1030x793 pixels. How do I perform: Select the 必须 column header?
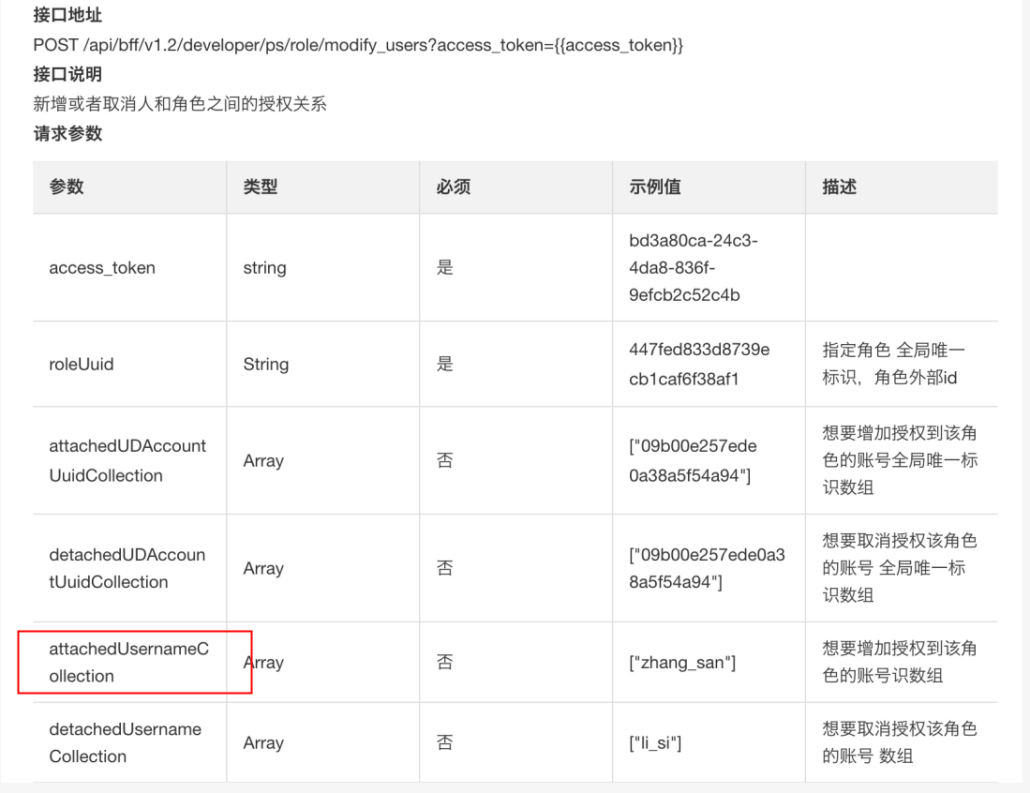click(453, 187)
